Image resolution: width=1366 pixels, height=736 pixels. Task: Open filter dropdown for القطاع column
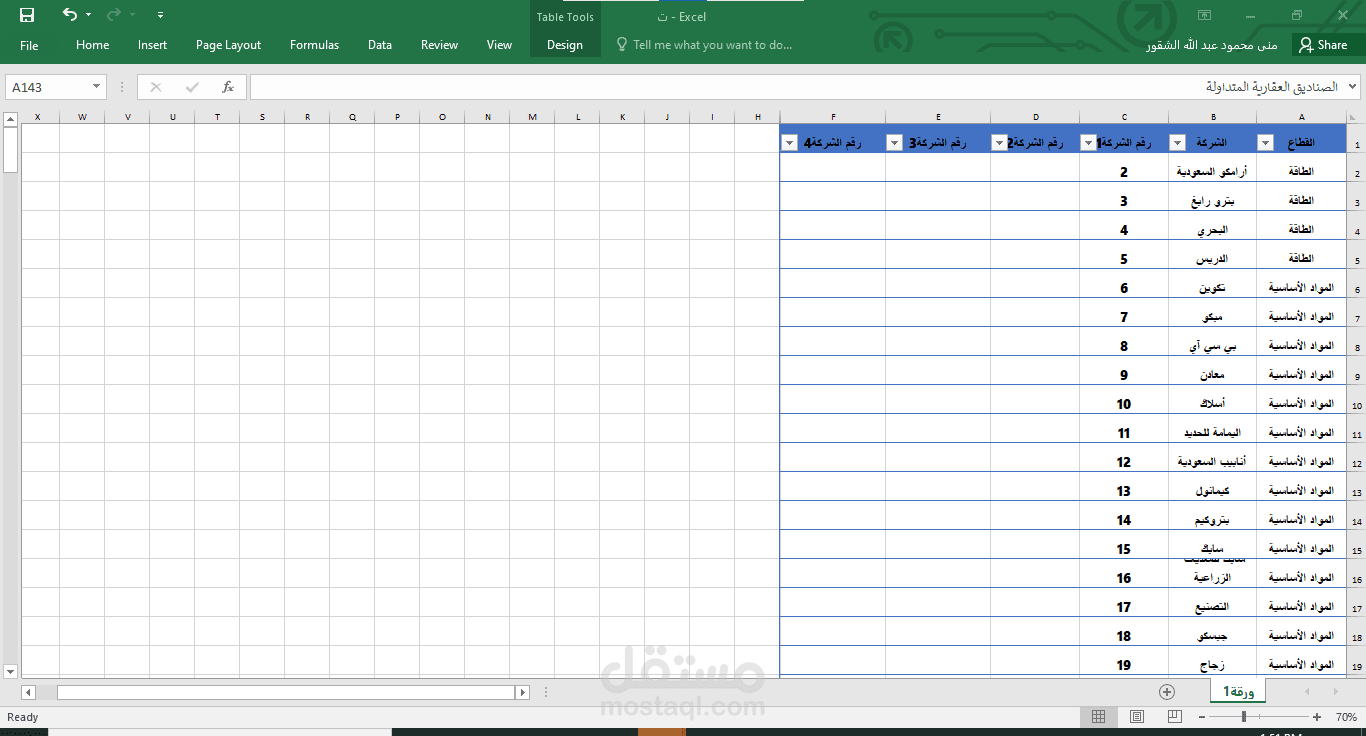click(1265, 143)
